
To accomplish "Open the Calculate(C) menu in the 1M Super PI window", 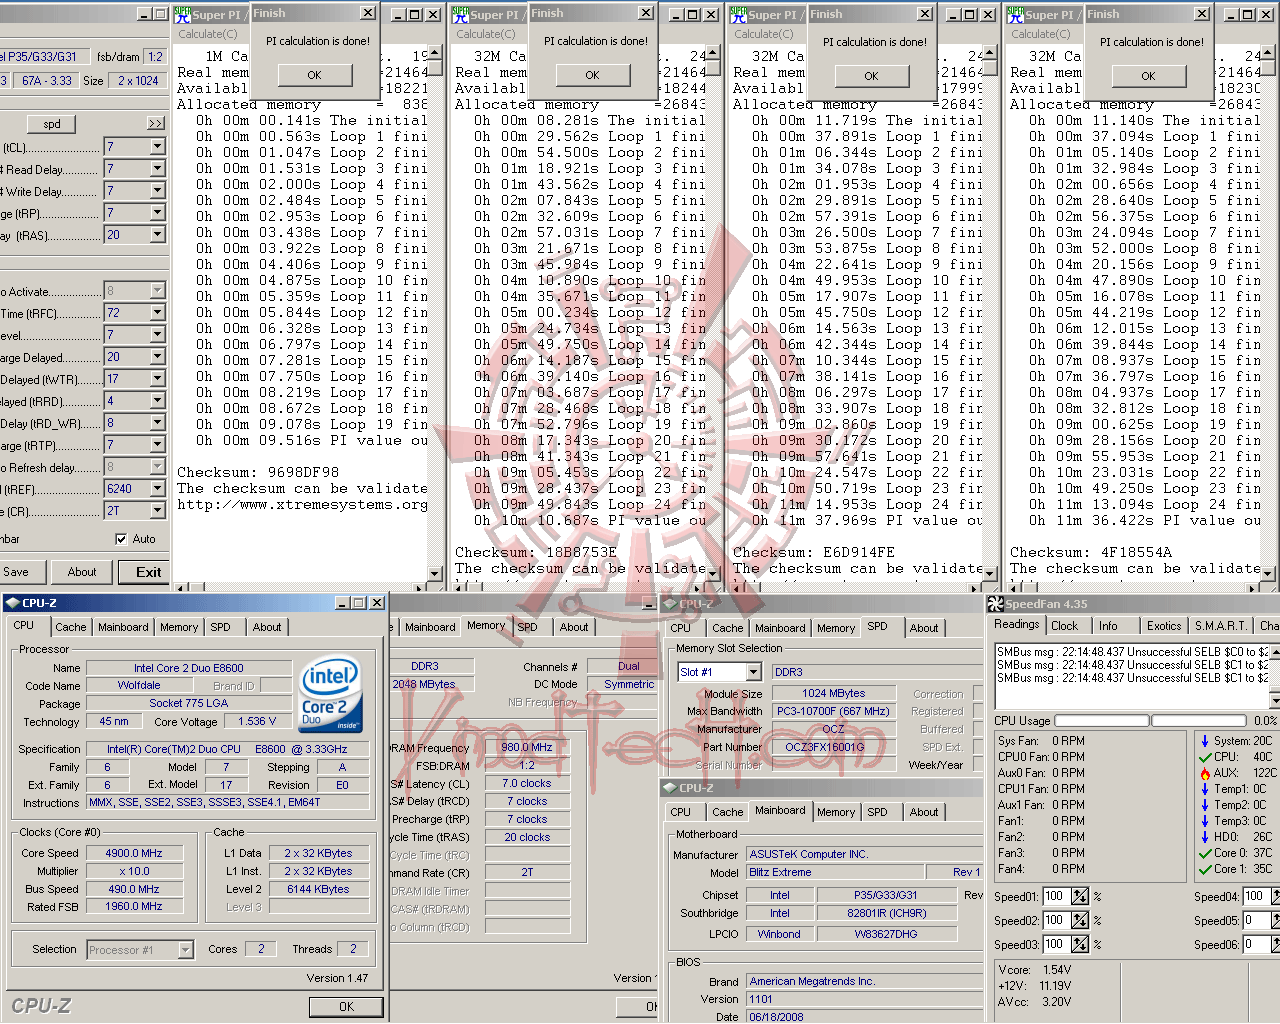I will pos(208,34).
